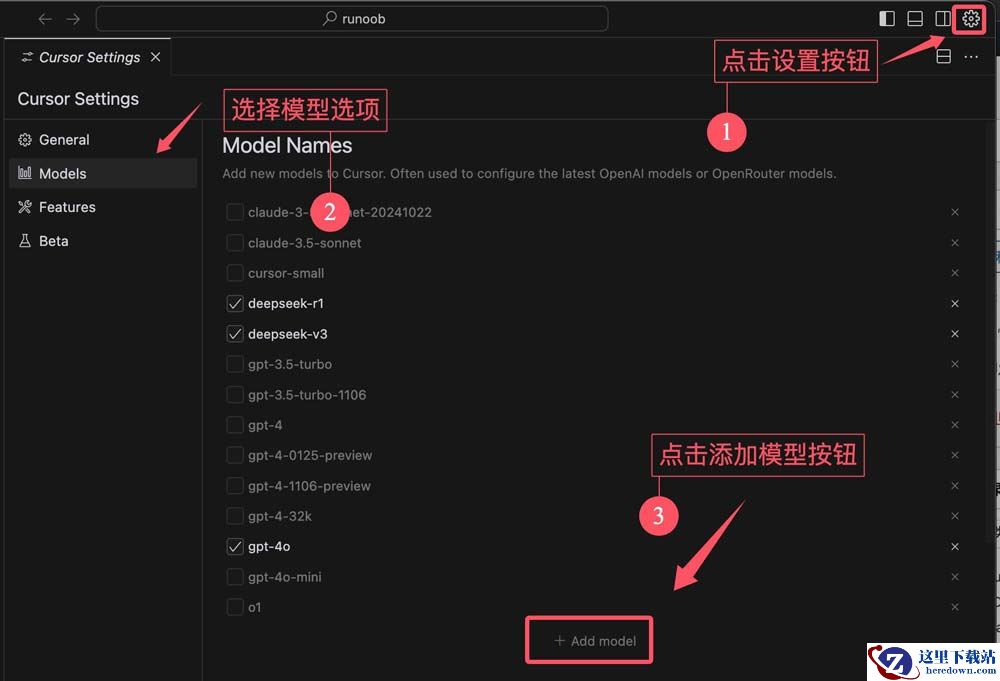Open the General settings section
This screenshot has width=1000, height=681.
(x=103, y=140)
